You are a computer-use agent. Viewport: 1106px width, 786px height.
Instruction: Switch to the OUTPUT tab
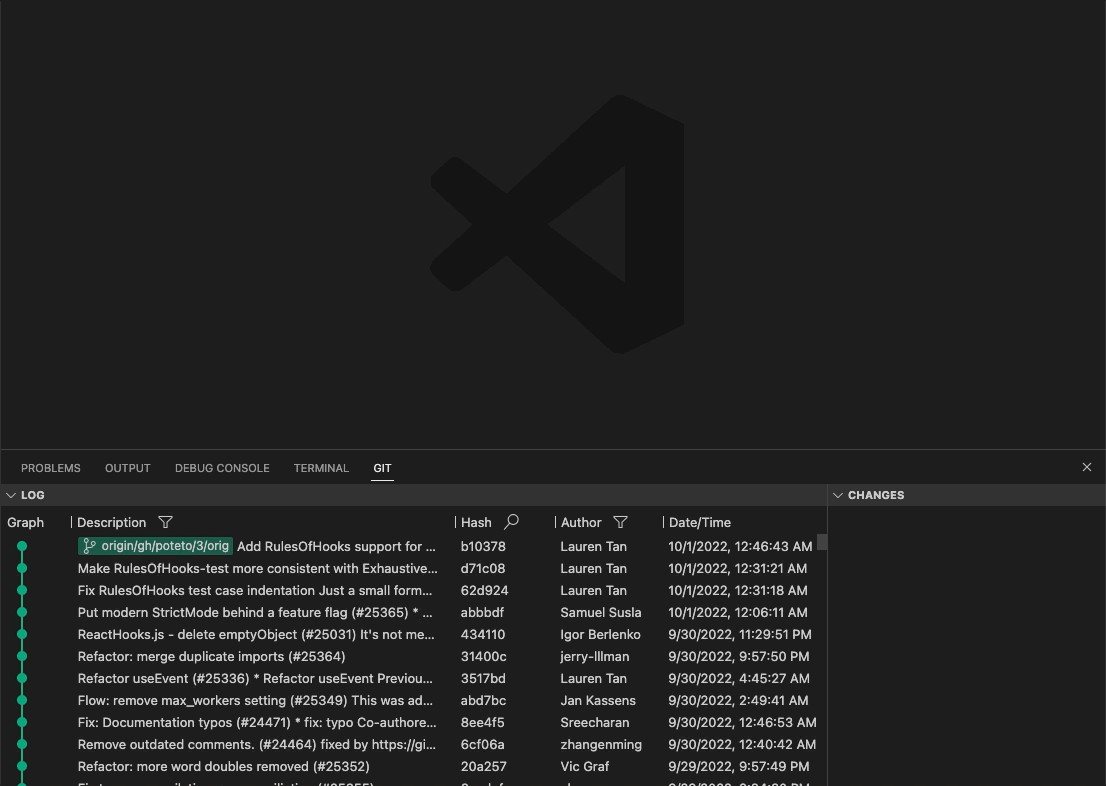click(128, 468)
